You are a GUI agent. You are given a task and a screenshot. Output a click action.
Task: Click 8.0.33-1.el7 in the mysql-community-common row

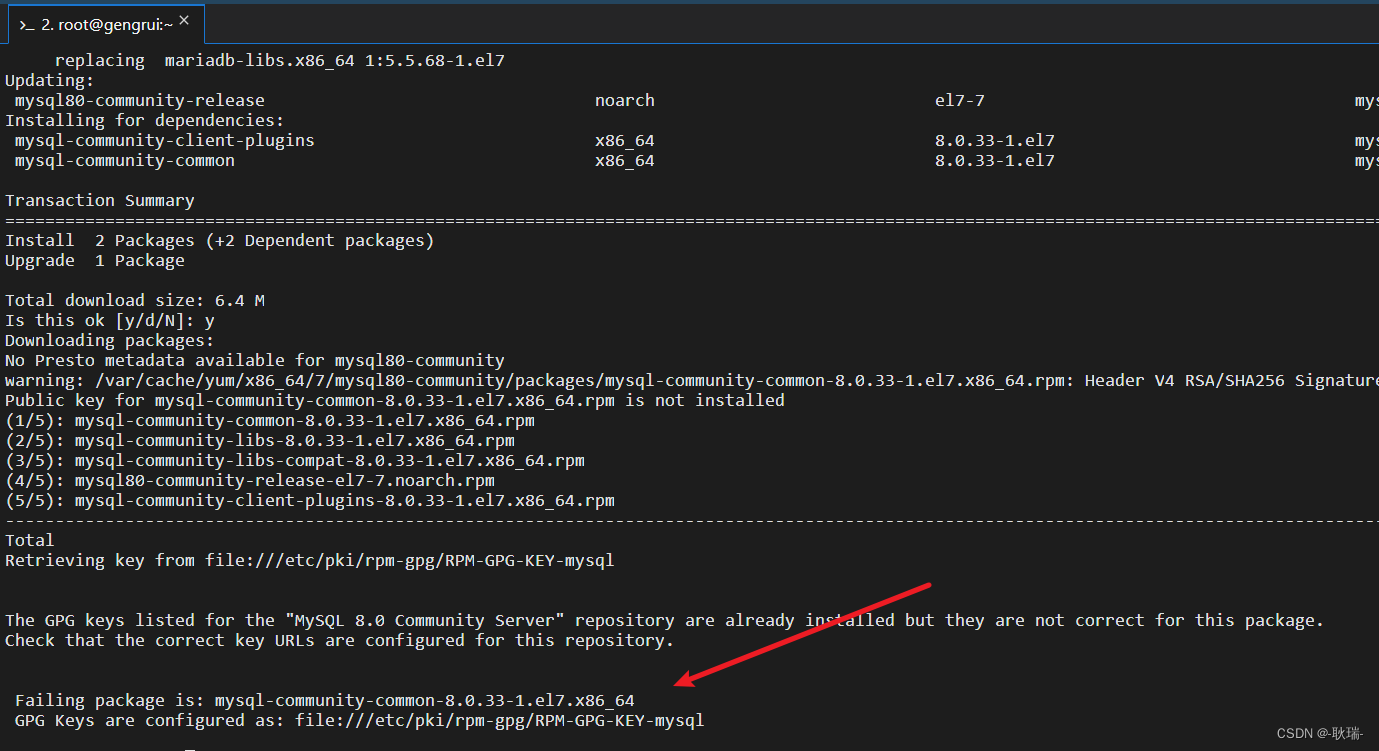995,161
